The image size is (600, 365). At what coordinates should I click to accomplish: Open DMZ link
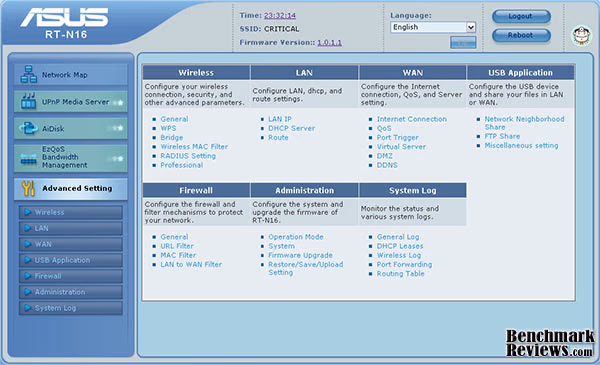click(x=385, y=156)
